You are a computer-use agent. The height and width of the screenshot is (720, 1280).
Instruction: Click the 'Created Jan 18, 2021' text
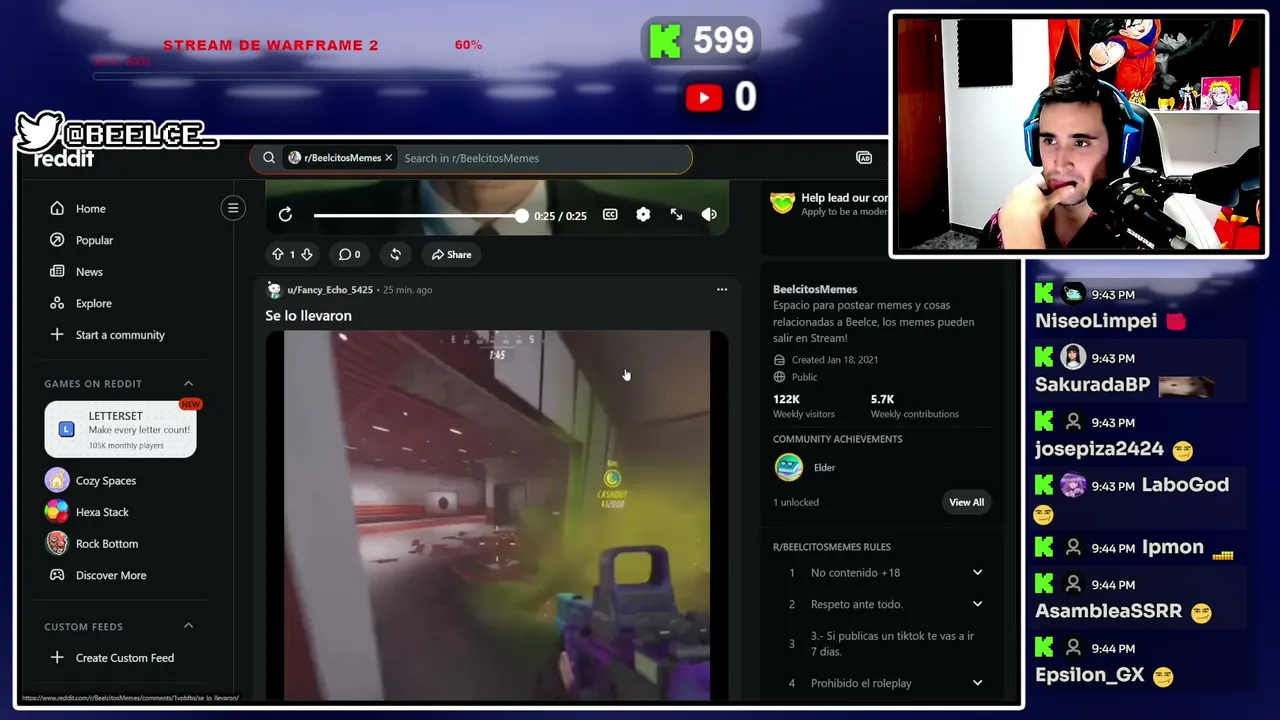[834, 360]
